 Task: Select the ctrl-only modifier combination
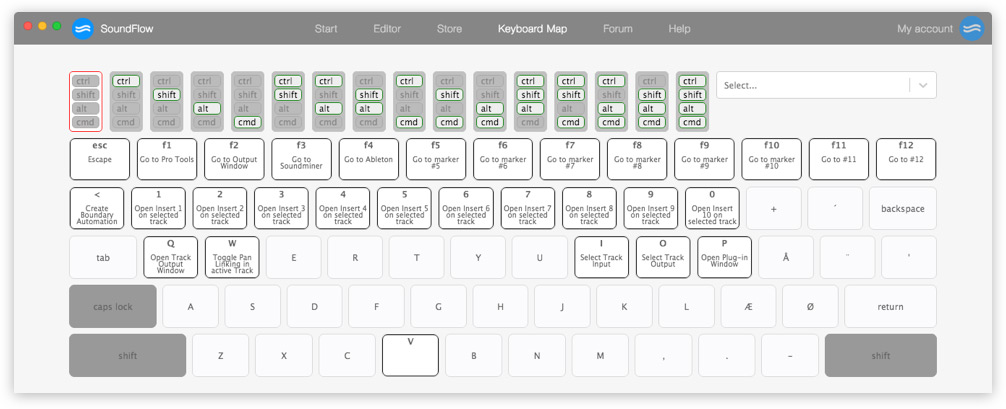(x=126, y=101)
